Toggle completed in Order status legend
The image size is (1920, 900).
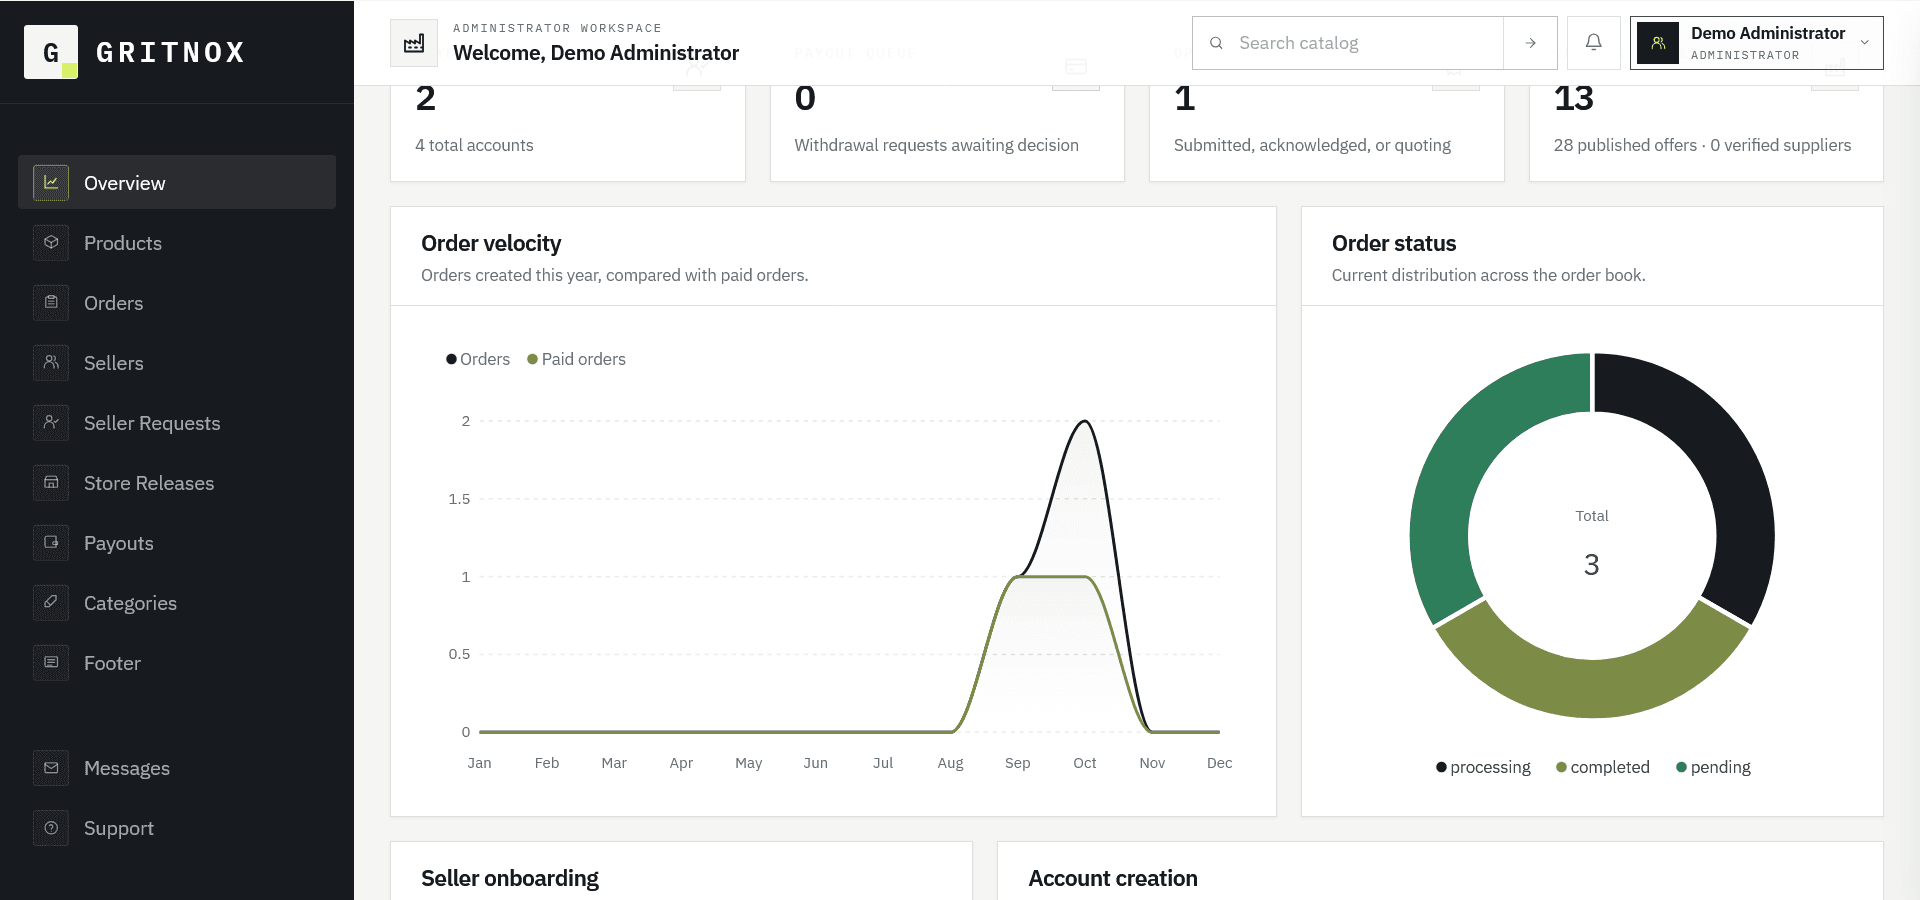[1603, 767]
